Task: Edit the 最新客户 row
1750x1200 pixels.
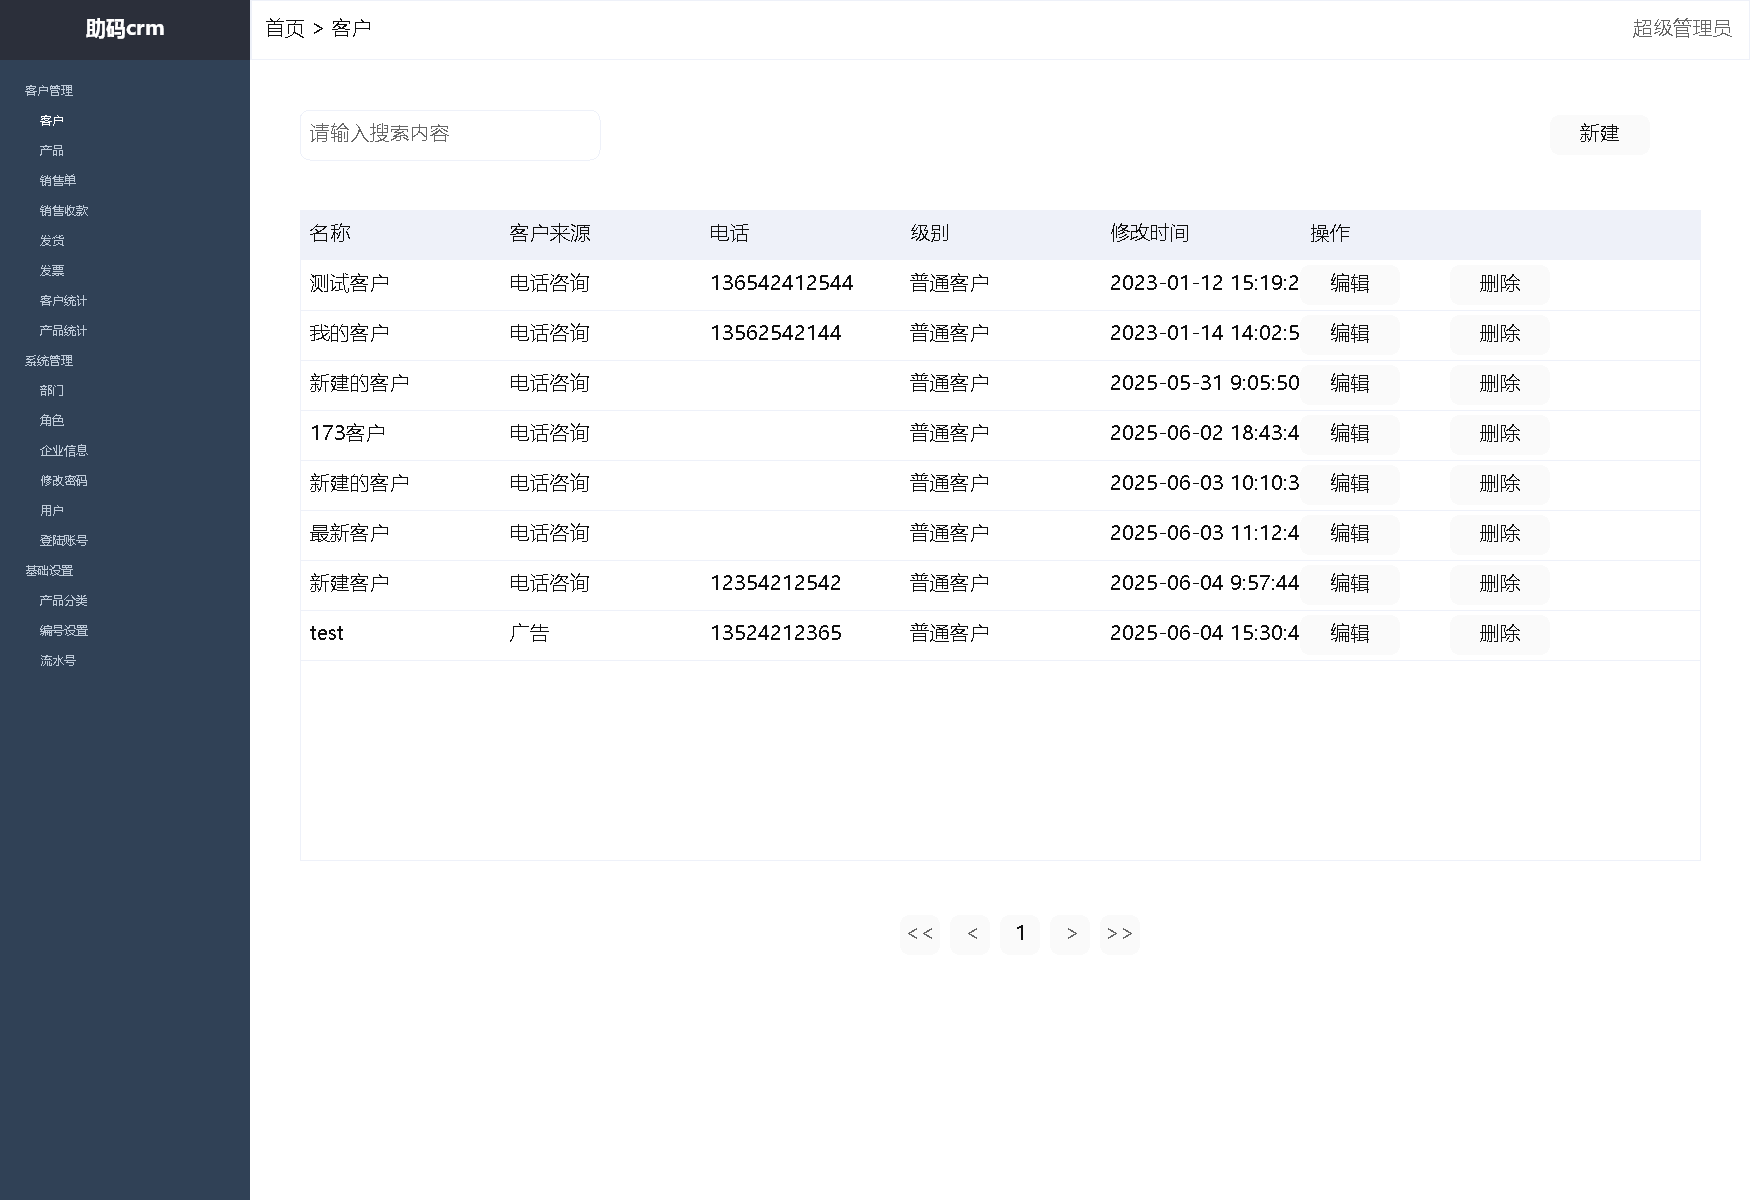Action: [1350, 534]
